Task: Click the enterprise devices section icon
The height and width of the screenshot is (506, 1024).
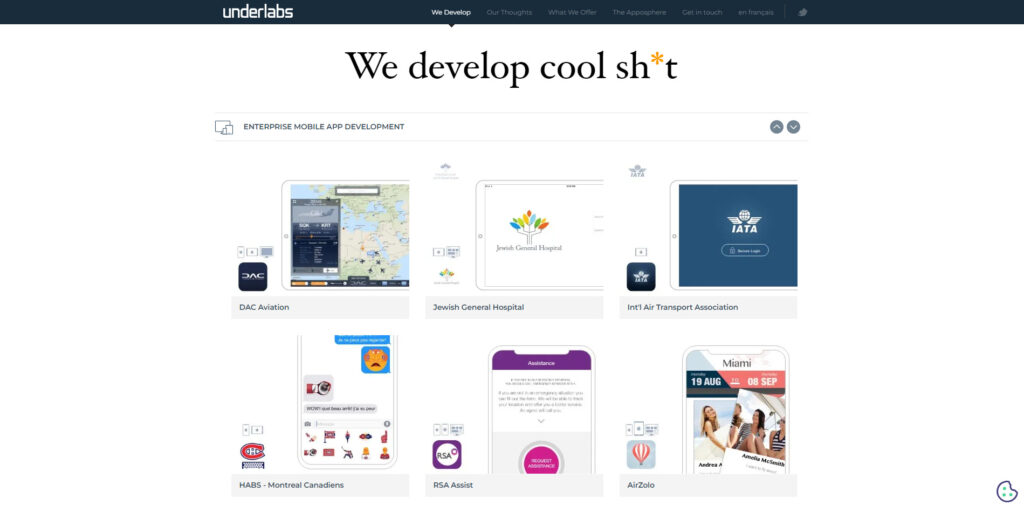Action: 224,127
